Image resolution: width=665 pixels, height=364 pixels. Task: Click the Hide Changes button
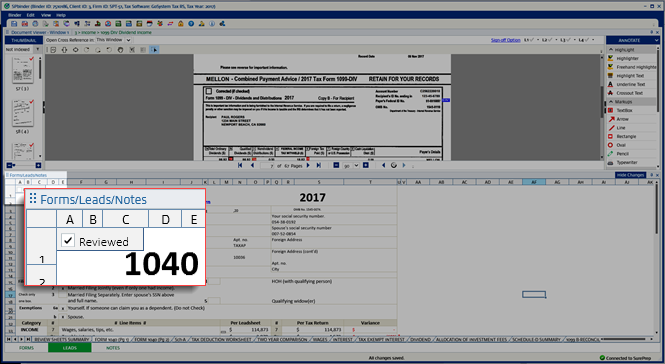[630, 175]
